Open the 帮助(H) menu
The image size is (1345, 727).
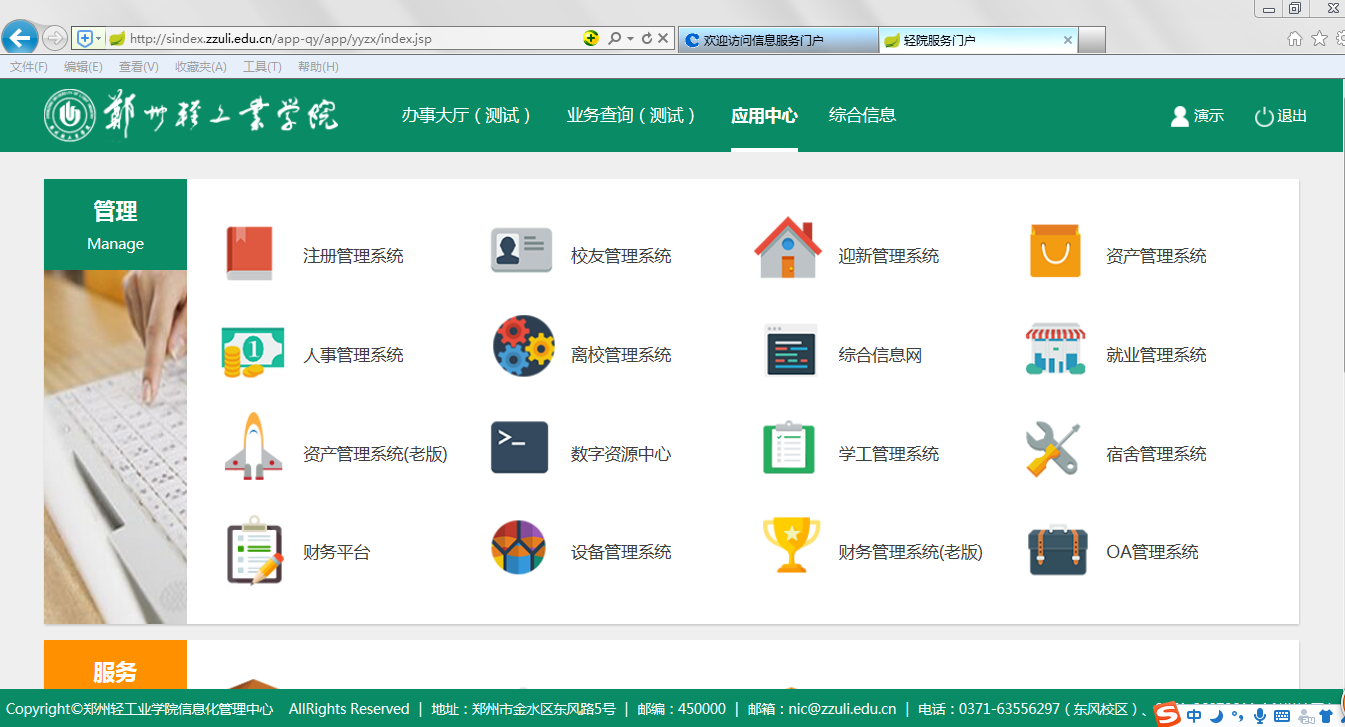(318, 67)
